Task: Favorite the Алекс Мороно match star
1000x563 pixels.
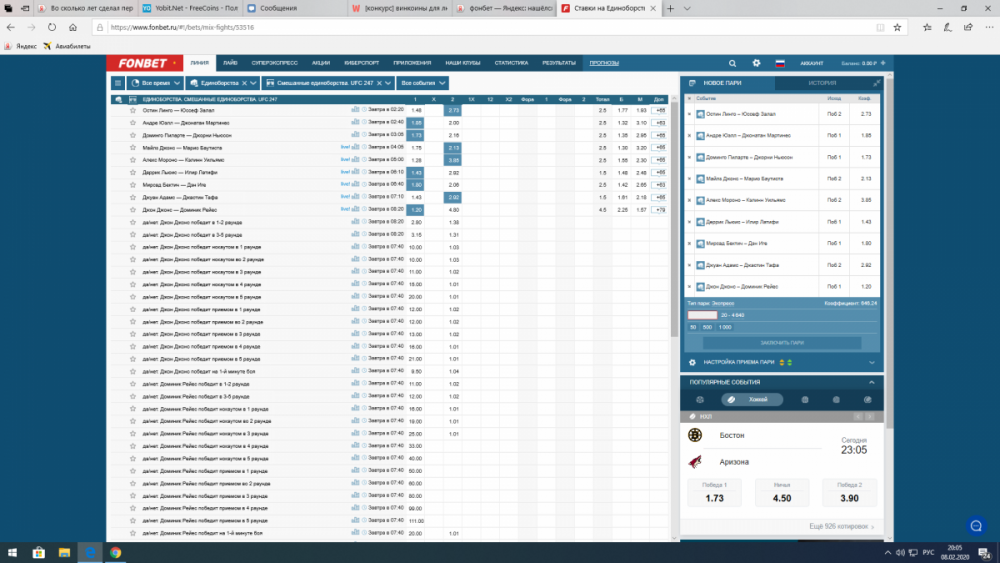Action: [x=133, y=160]
